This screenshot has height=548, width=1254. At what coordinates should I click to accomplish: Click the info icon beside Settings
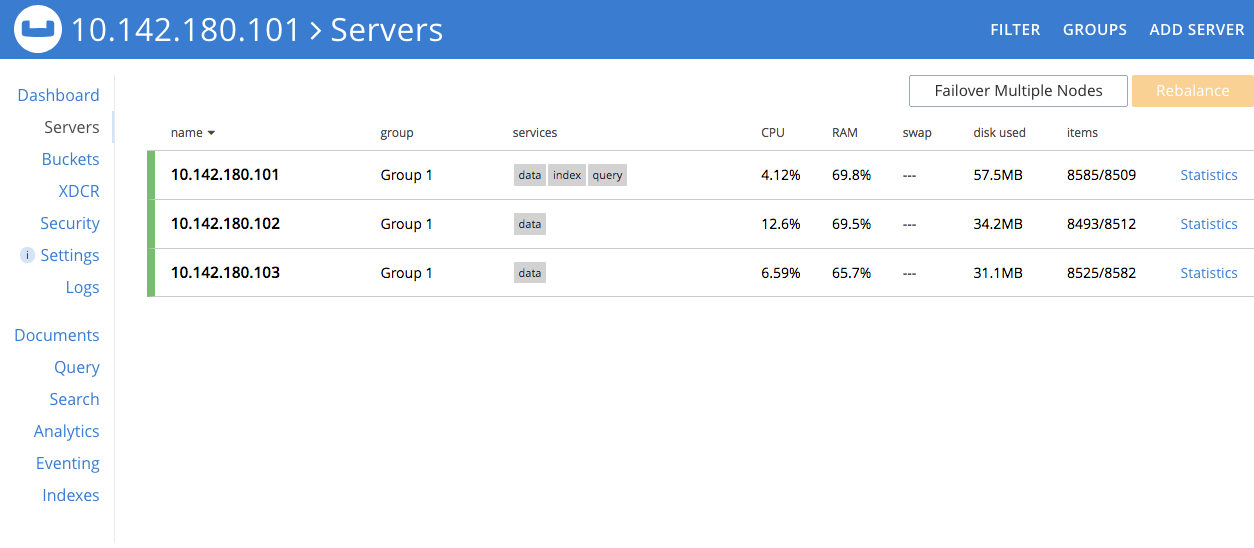(x=28, y=256)
